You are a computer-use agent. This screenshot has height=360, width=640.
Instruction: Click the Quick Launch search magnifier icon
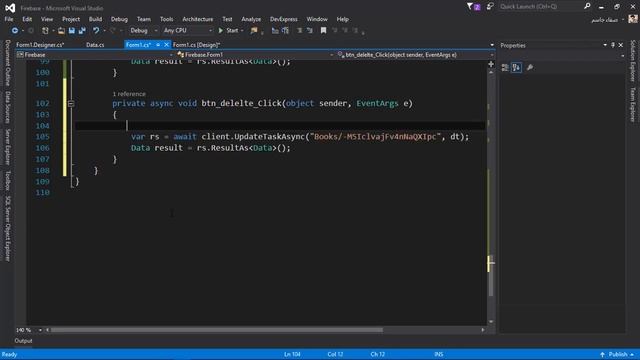click(587, 6)
